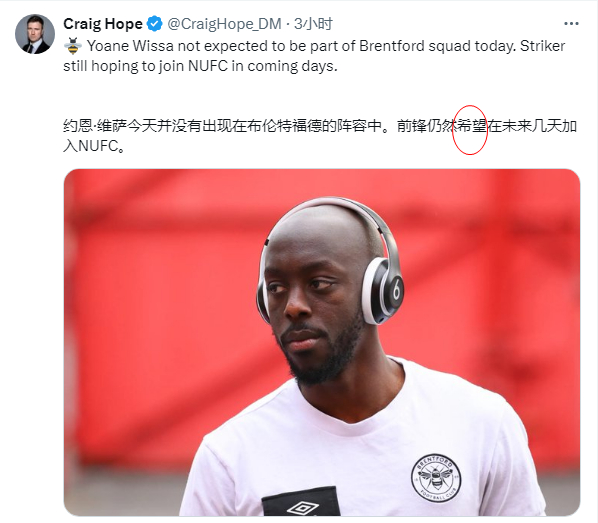Click the 3小时 timestamp
Screen dimensions: 598x523
click(x=313, y=24)
